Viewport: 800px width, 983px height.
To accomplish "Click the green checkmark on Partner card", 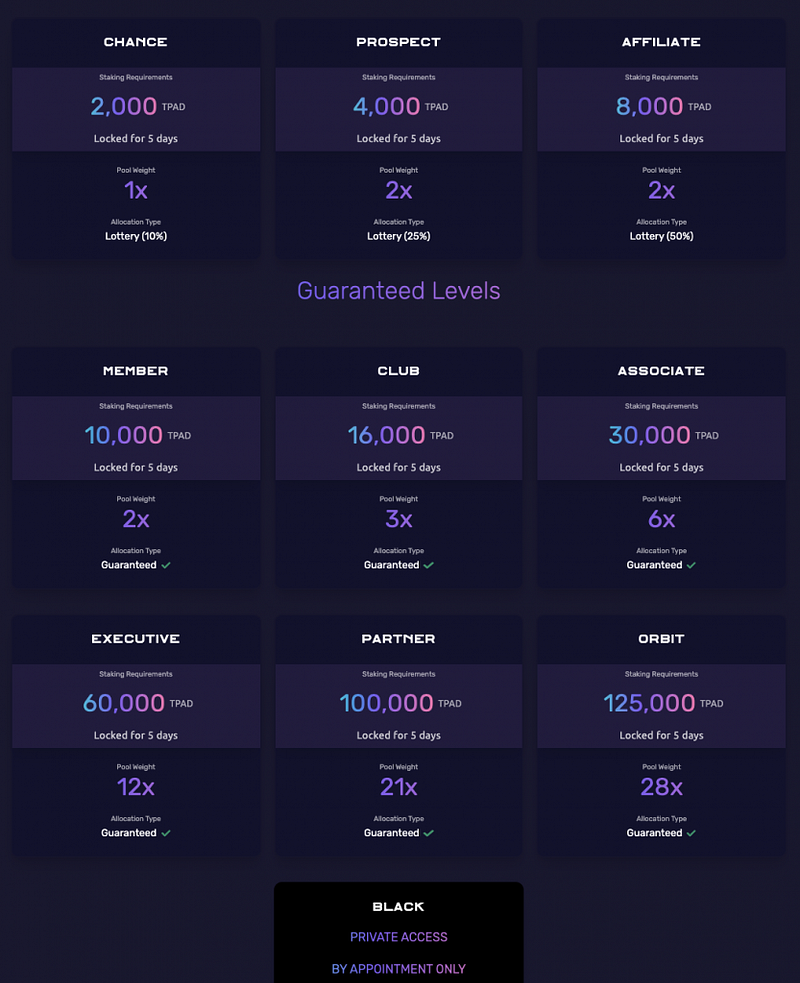I will pyautogui.click(x=428, y=833).
